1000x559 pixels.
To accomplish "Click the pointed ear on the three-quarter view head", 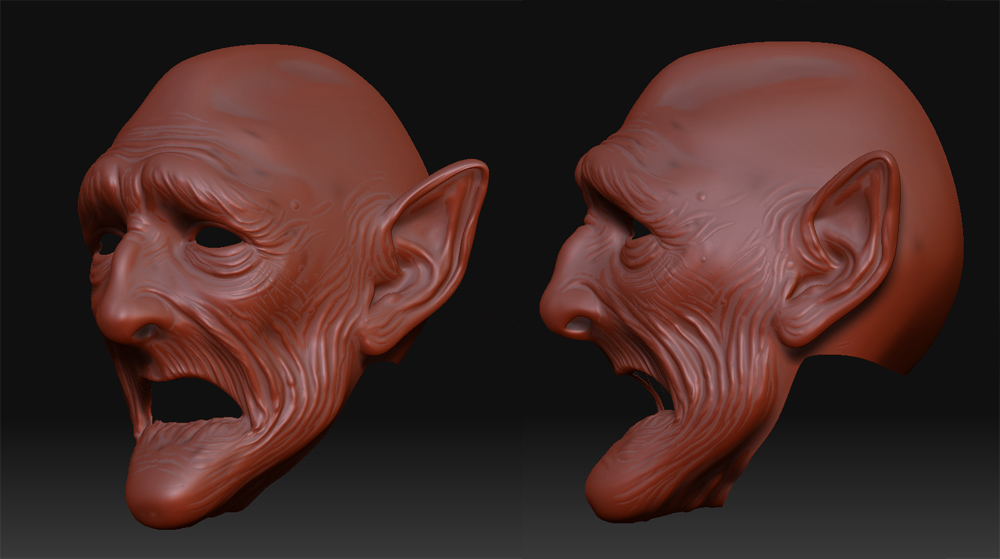I will pos(423,255).
